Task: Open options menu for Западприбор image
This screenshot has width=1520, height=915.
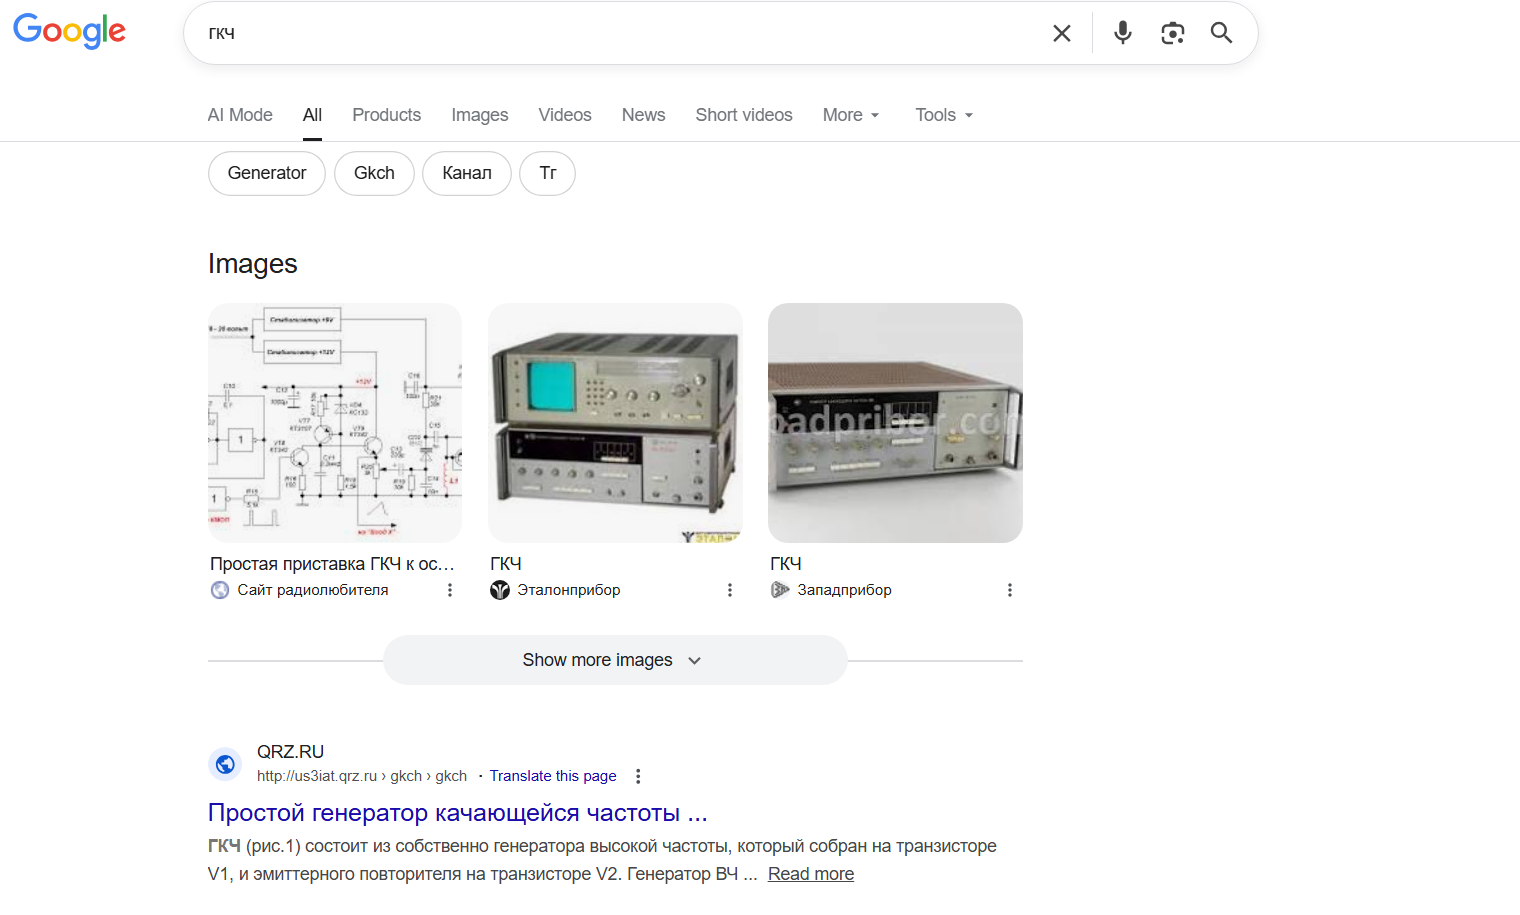Action: coord(1010,590)
